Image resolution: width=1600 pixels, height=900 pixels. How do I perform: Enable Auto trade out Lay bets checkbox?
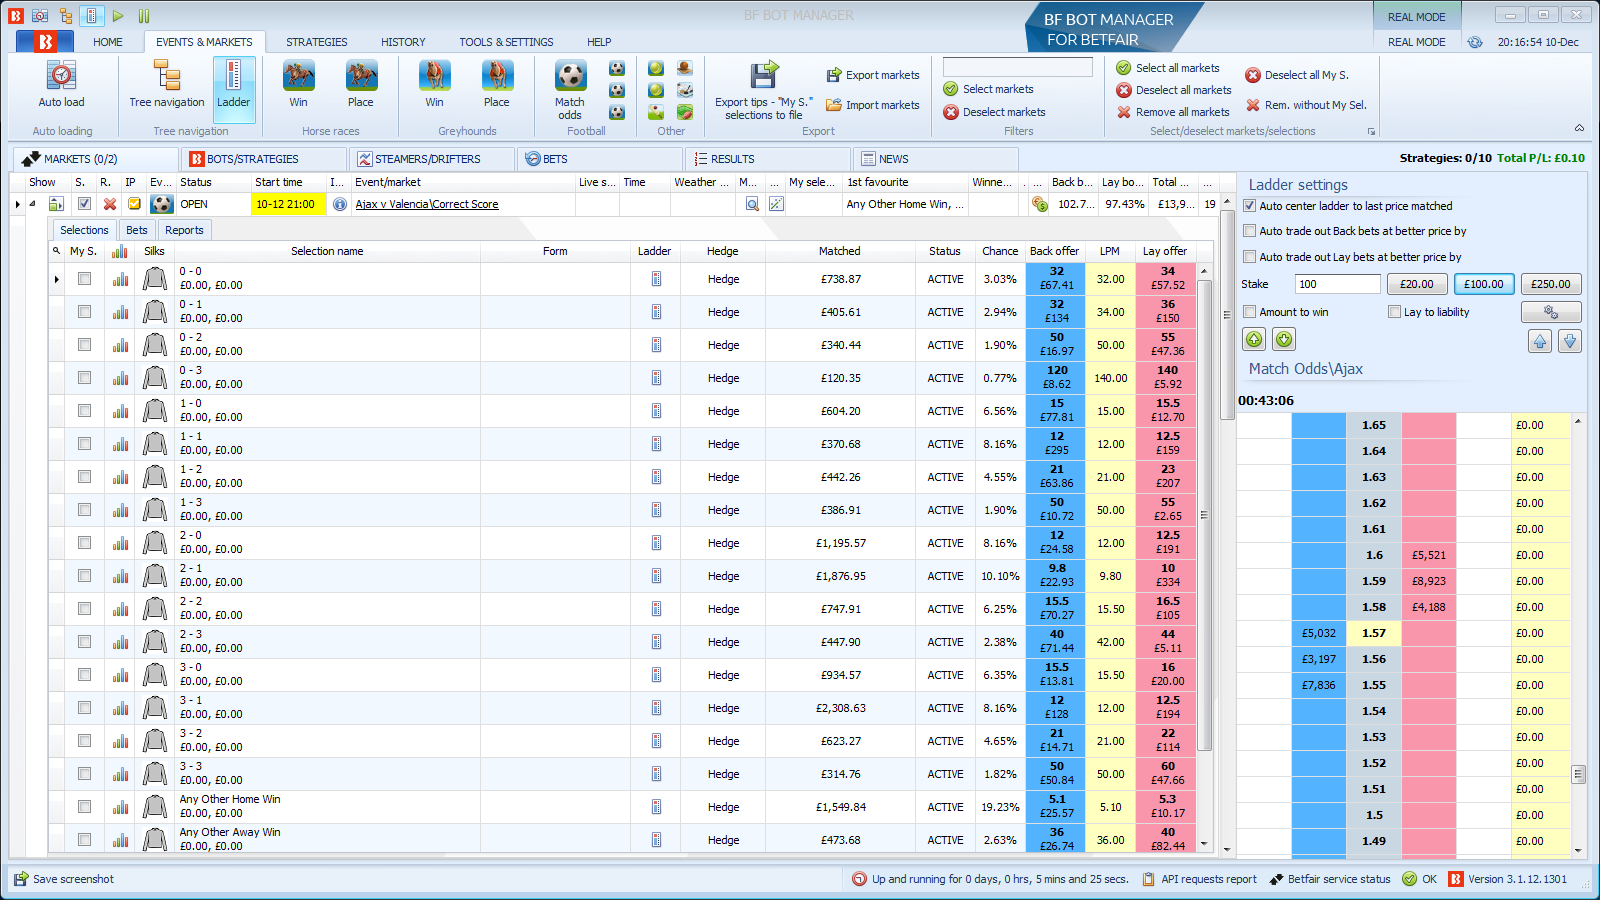click(x=1249, y=257)
